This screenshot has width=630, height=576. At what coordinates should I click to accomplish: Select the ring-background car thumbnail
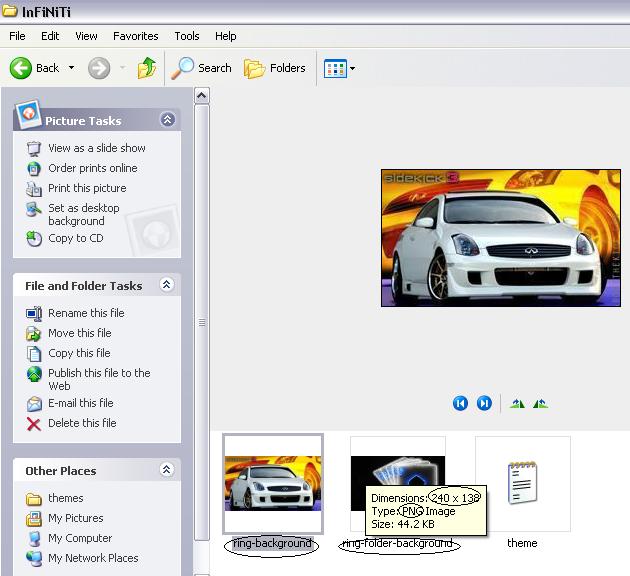(x=273, y=484)
